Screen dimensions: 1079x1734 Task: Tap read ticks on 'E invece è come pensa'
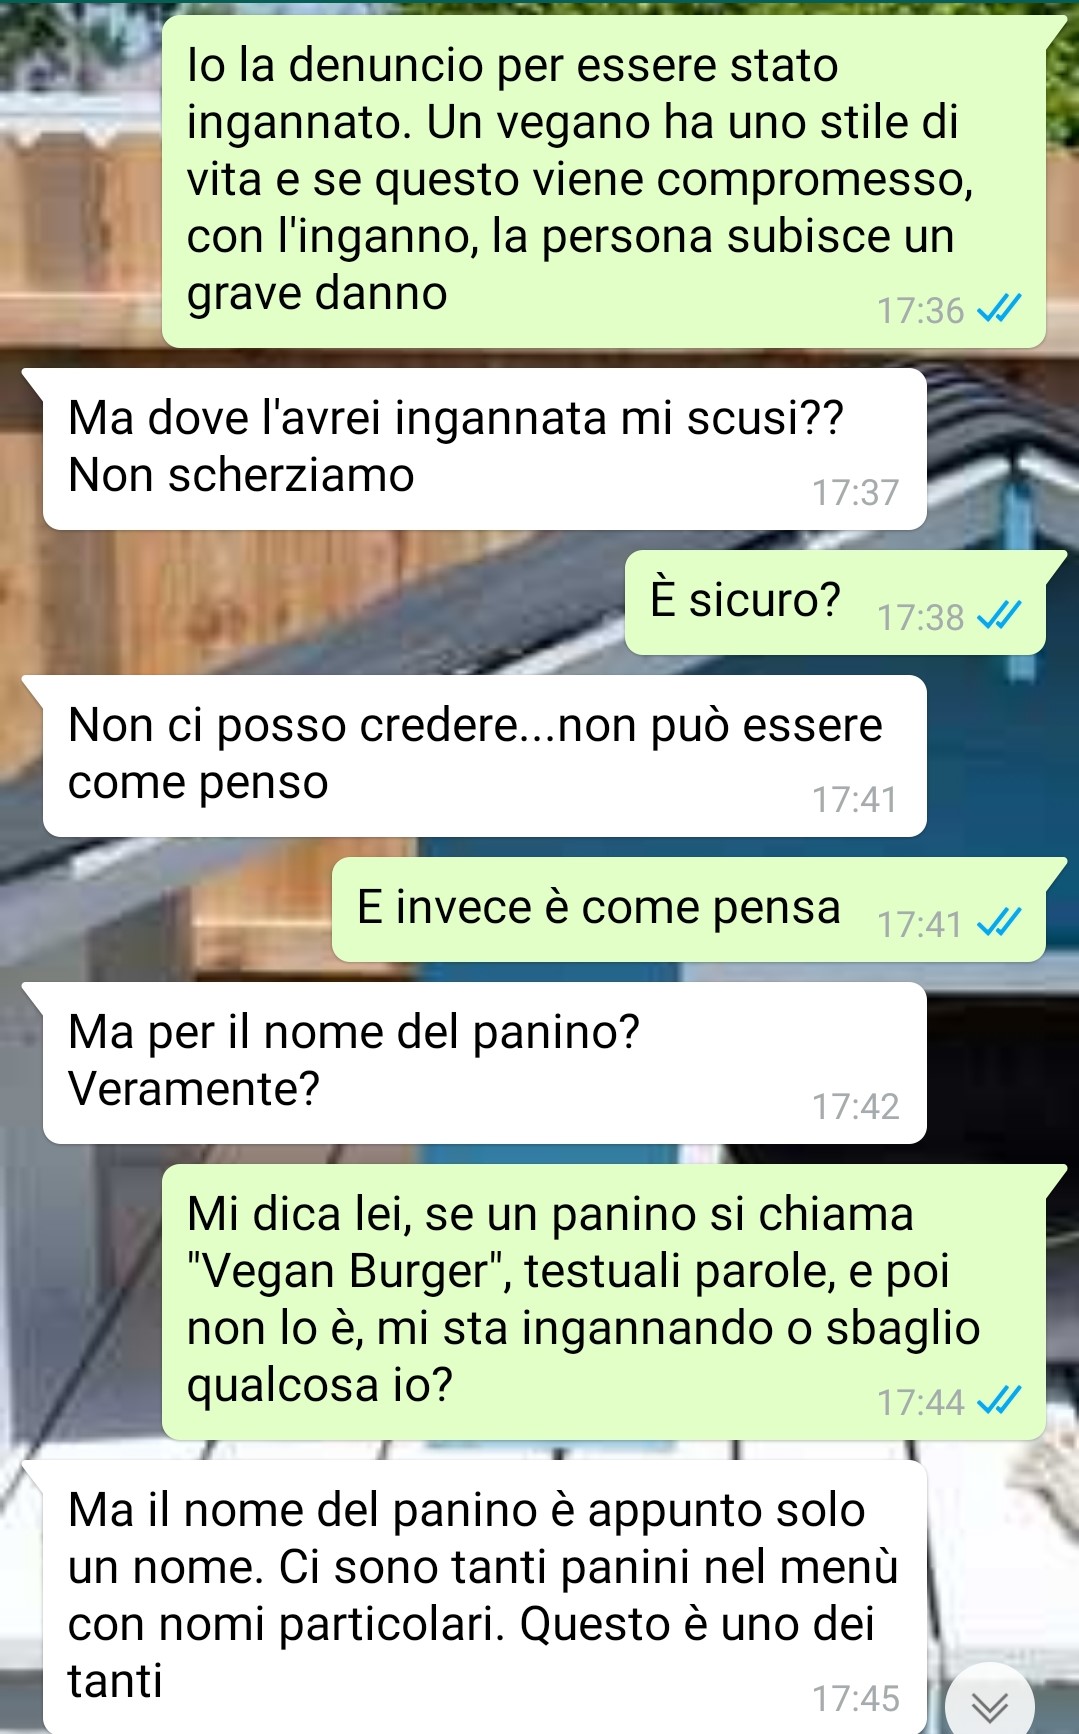tap(998, 924)
